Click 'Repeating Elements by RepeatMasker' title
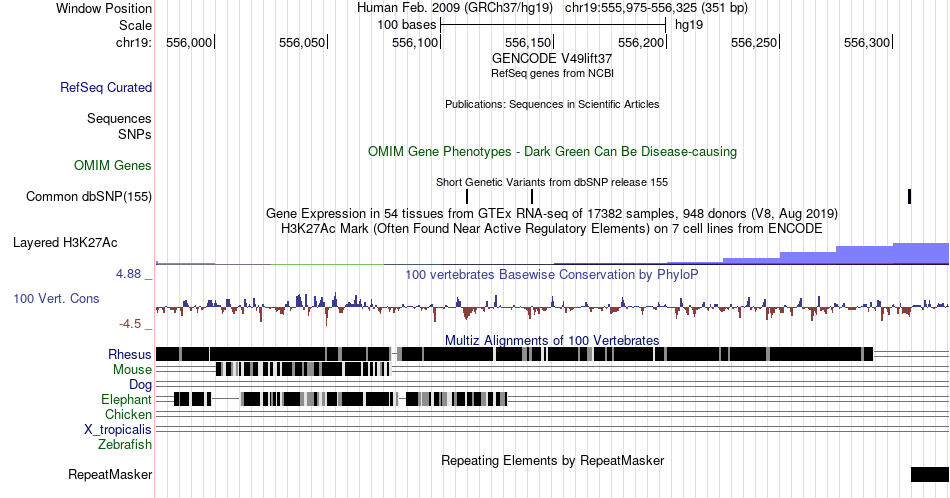950x498 pixels. [x=552, y=460]
